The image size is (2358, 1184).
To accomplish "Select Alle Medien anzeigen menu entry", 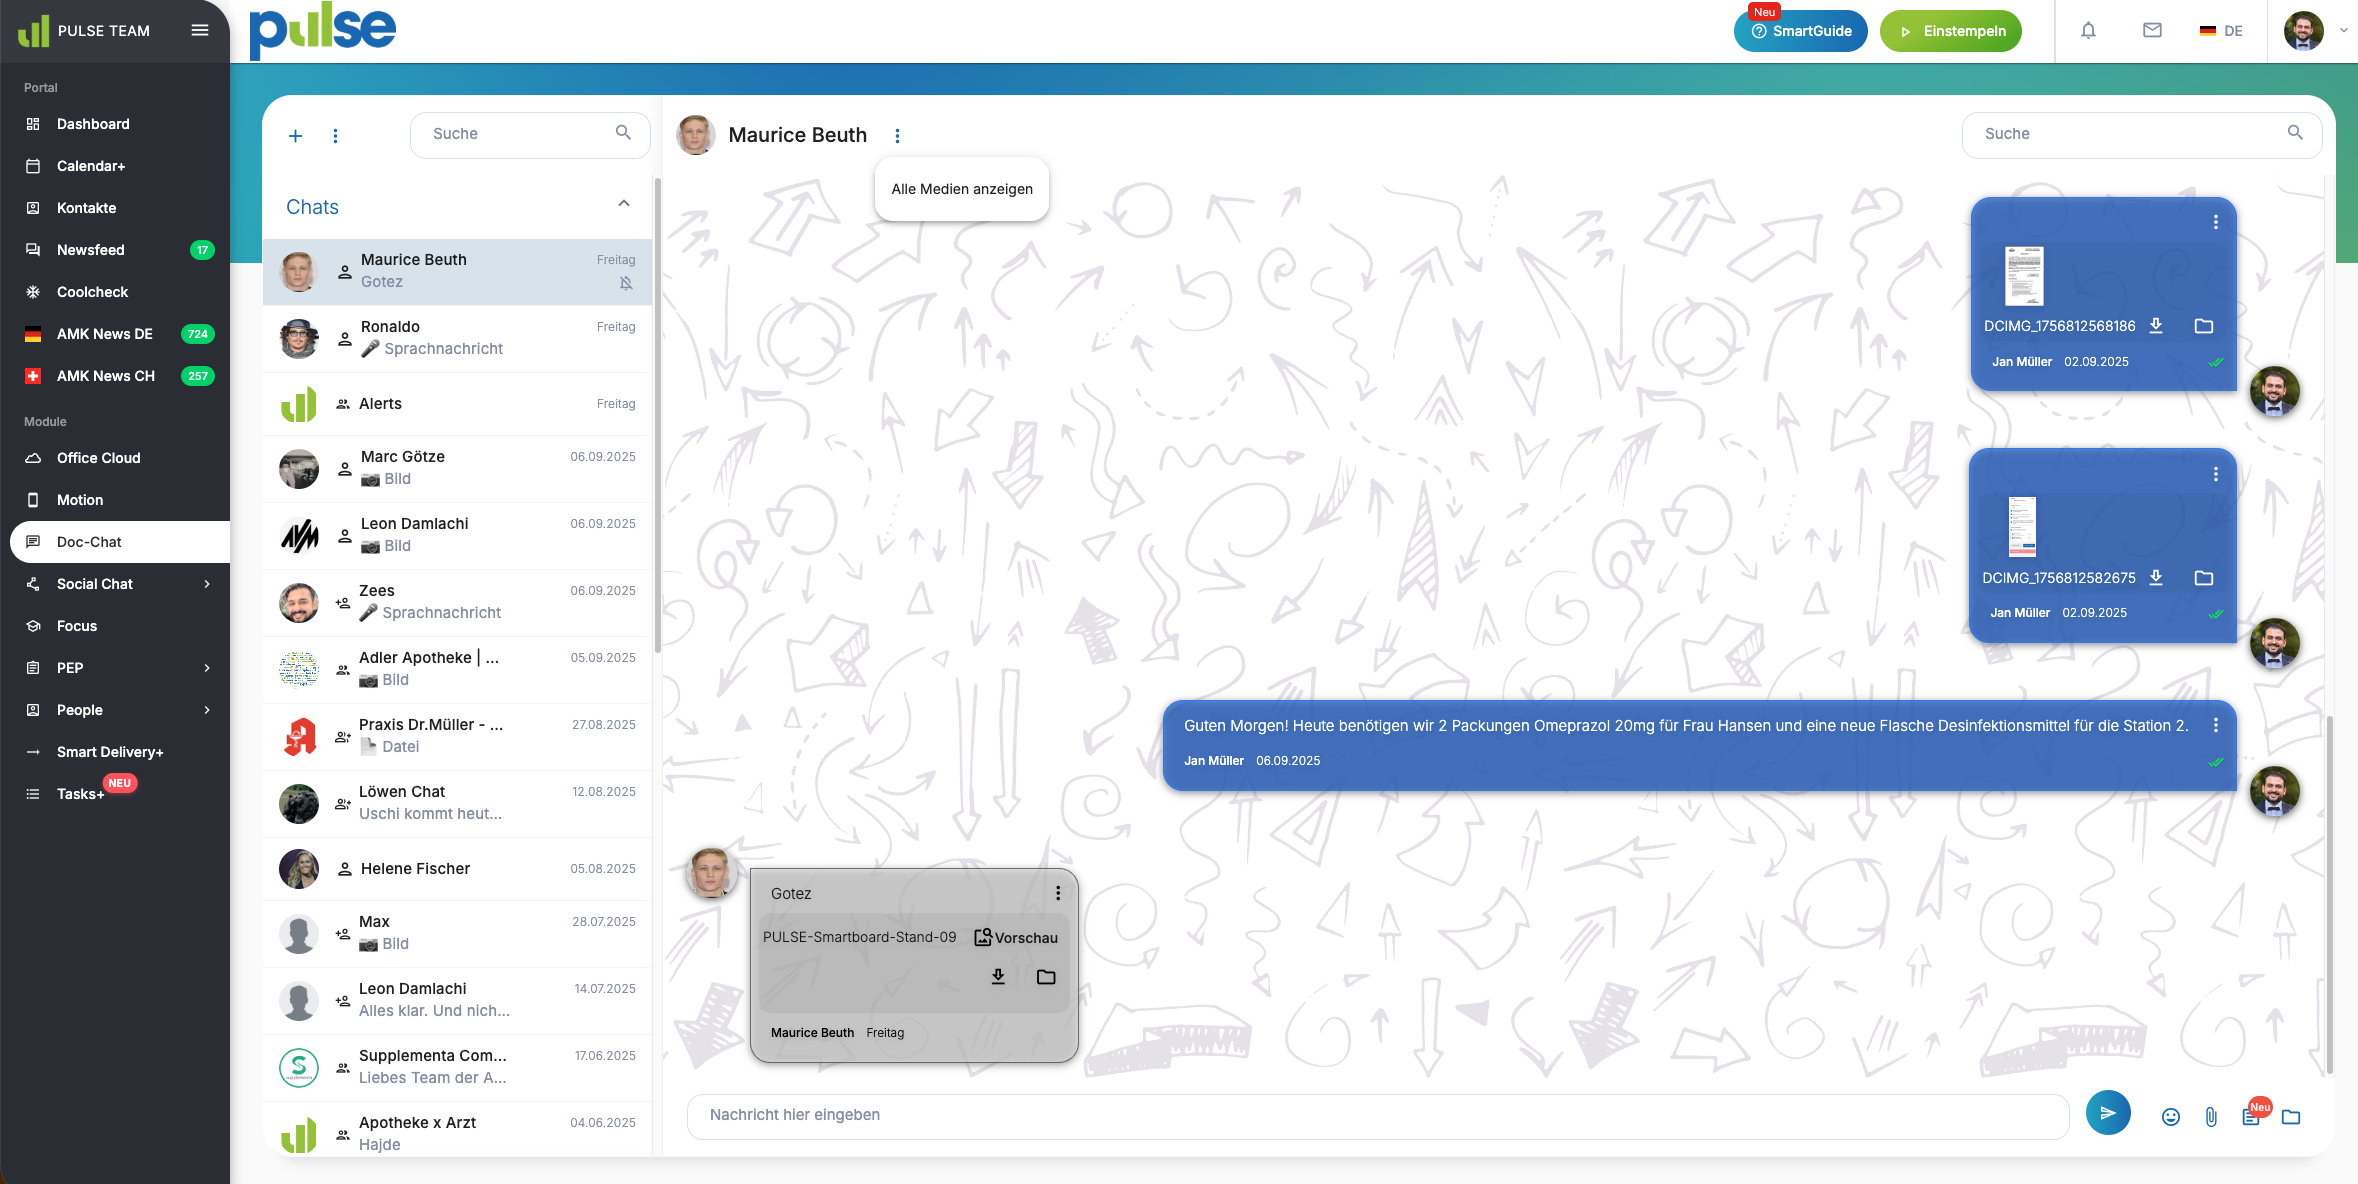I will (962, 189).
